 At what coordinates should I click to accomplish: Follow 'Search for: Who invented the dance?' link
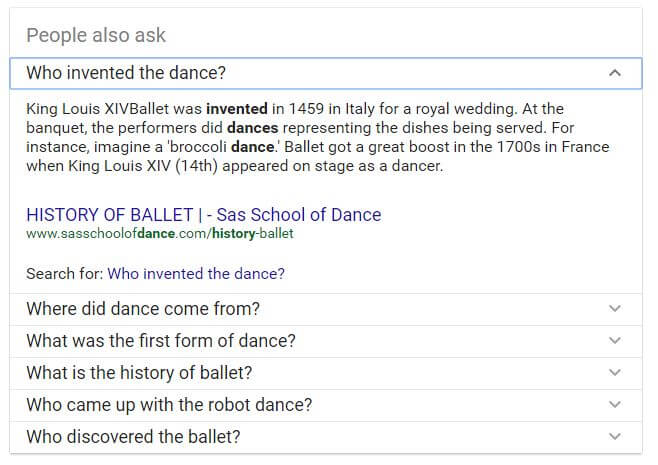pyautogui.click(x=196, y=274)
